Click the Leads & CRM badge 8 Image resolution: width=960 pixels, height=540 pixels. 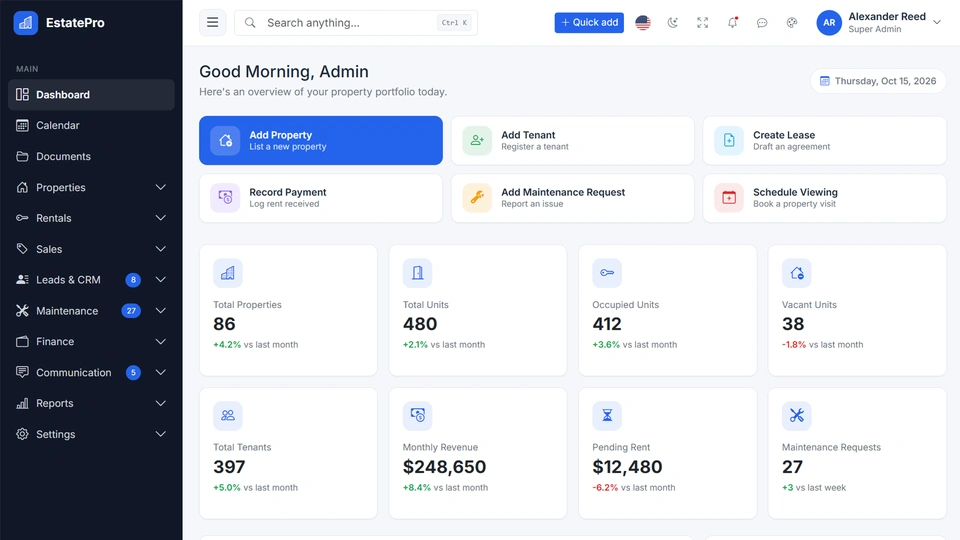point(133,280)
